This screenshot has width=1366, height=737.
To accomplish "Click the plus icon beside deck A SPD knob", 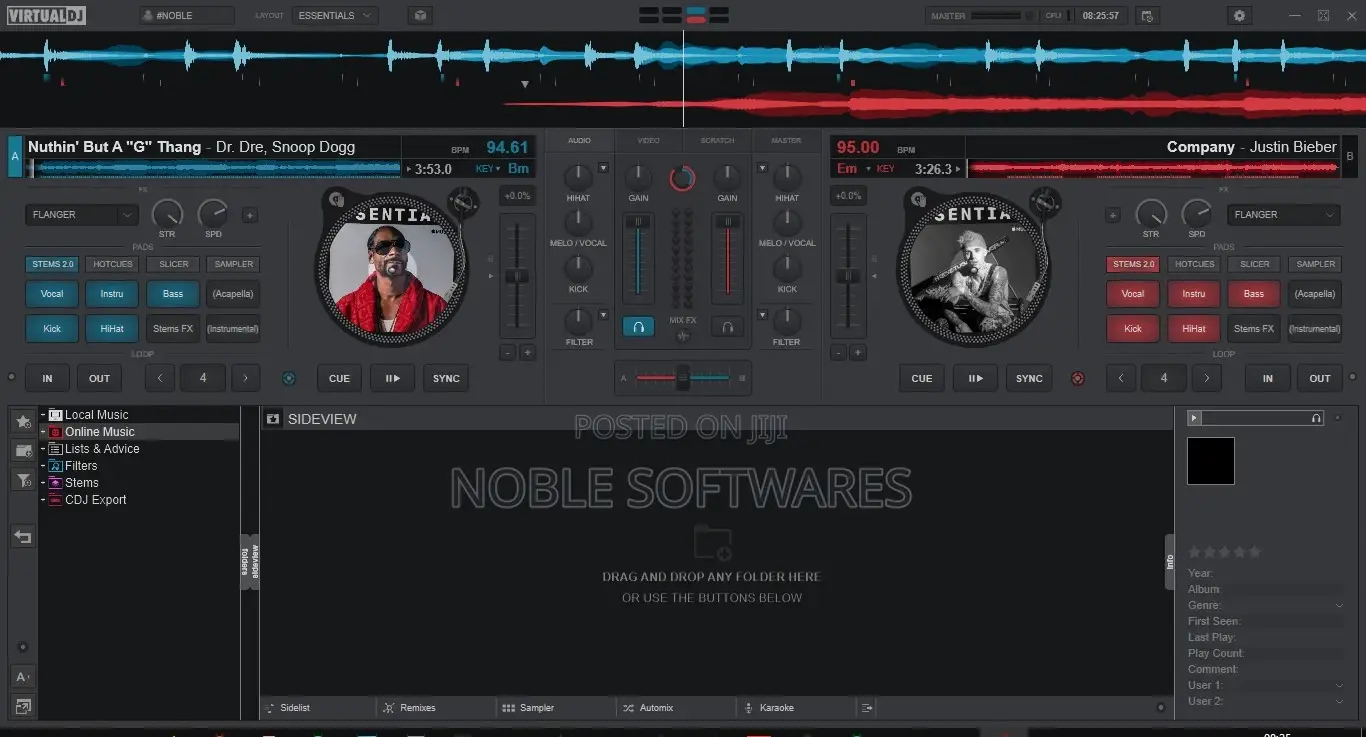I will 249,215.
